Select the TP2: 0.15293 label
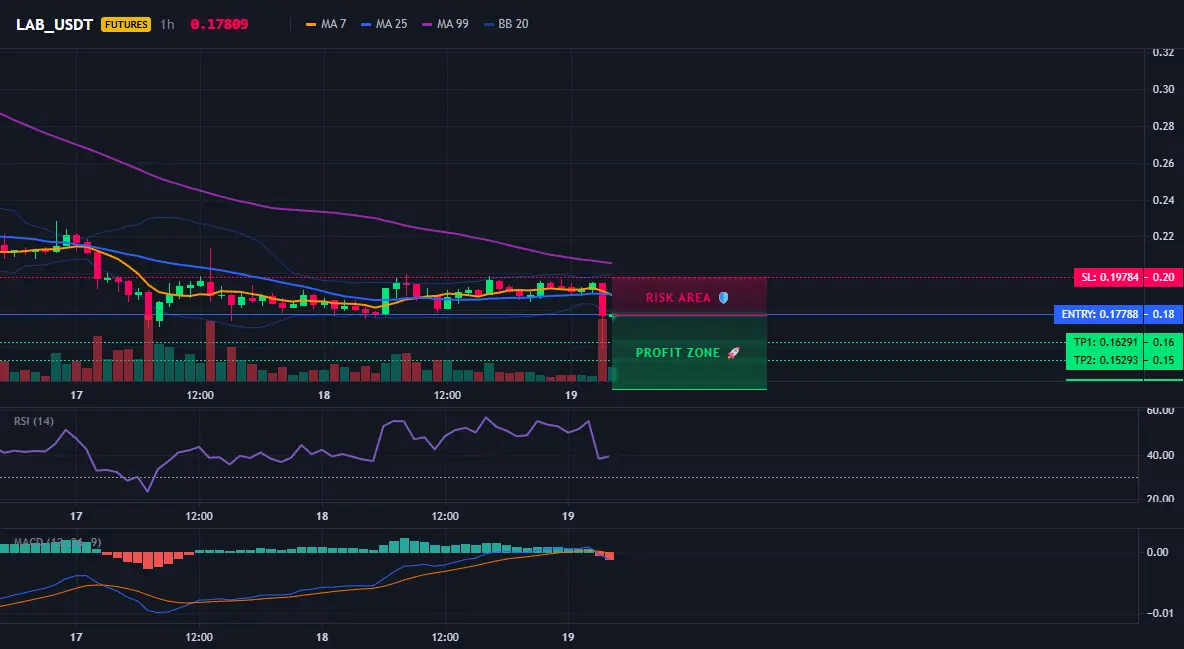 [1105, 360]
